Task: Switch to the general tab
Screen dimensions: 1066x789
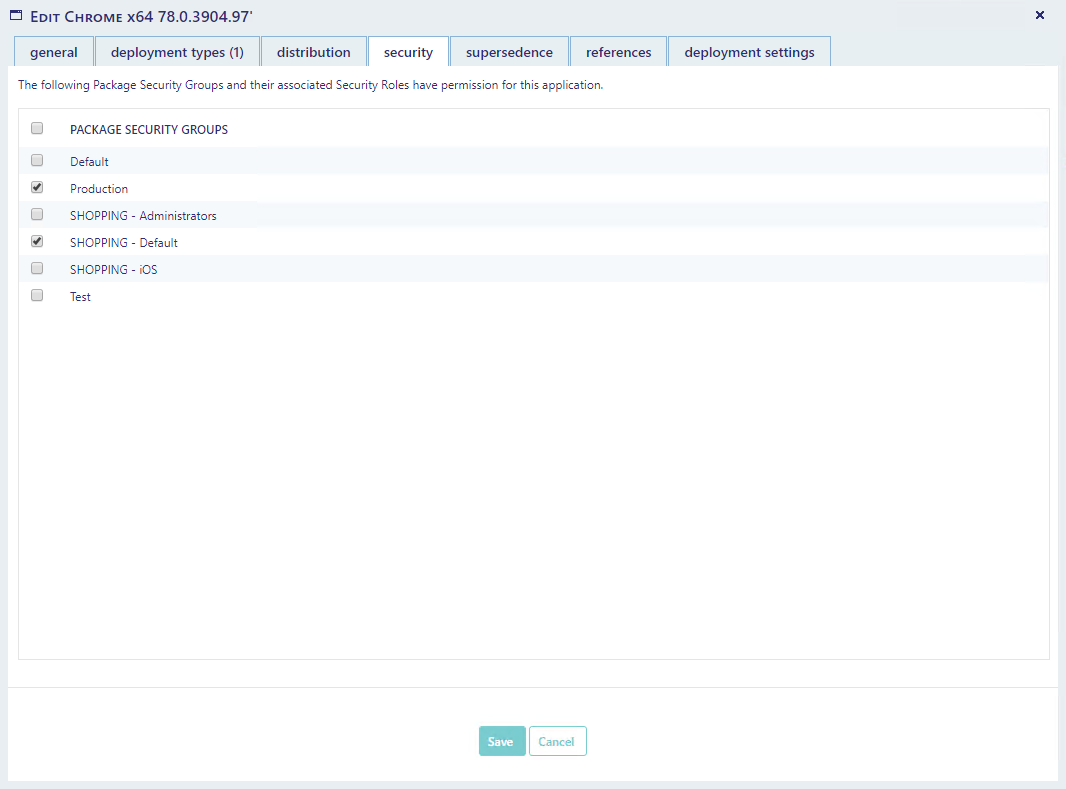Action: tap(54, 52)
